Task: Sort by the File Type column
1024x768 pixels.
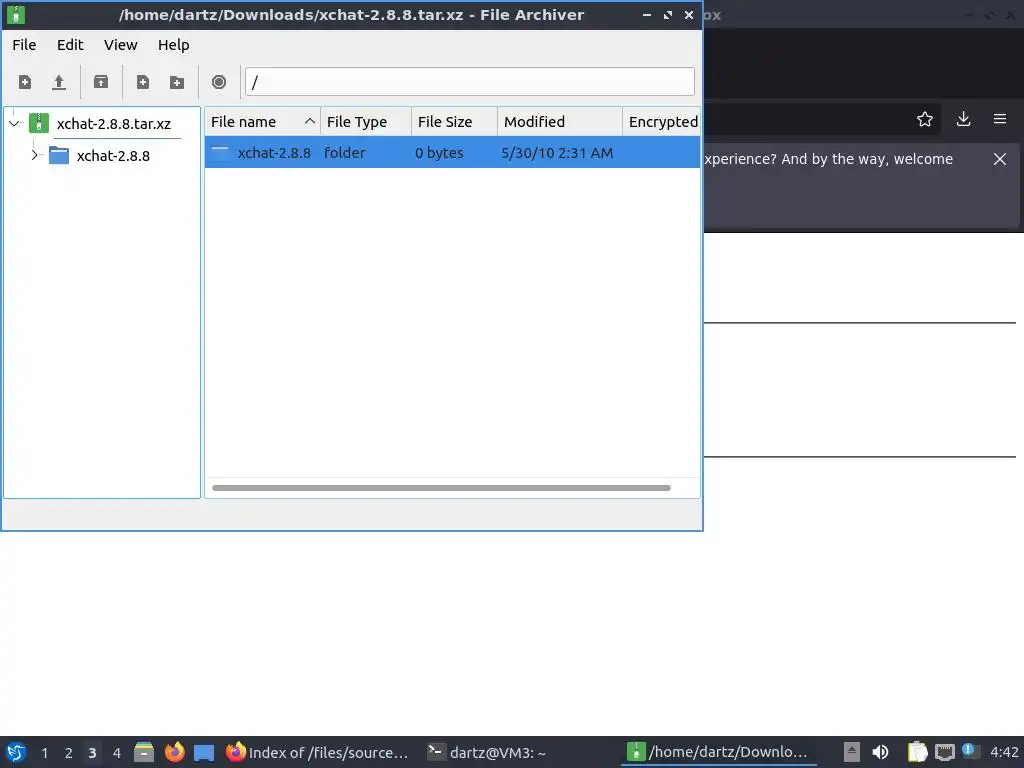Action: [x=366, y=121]
